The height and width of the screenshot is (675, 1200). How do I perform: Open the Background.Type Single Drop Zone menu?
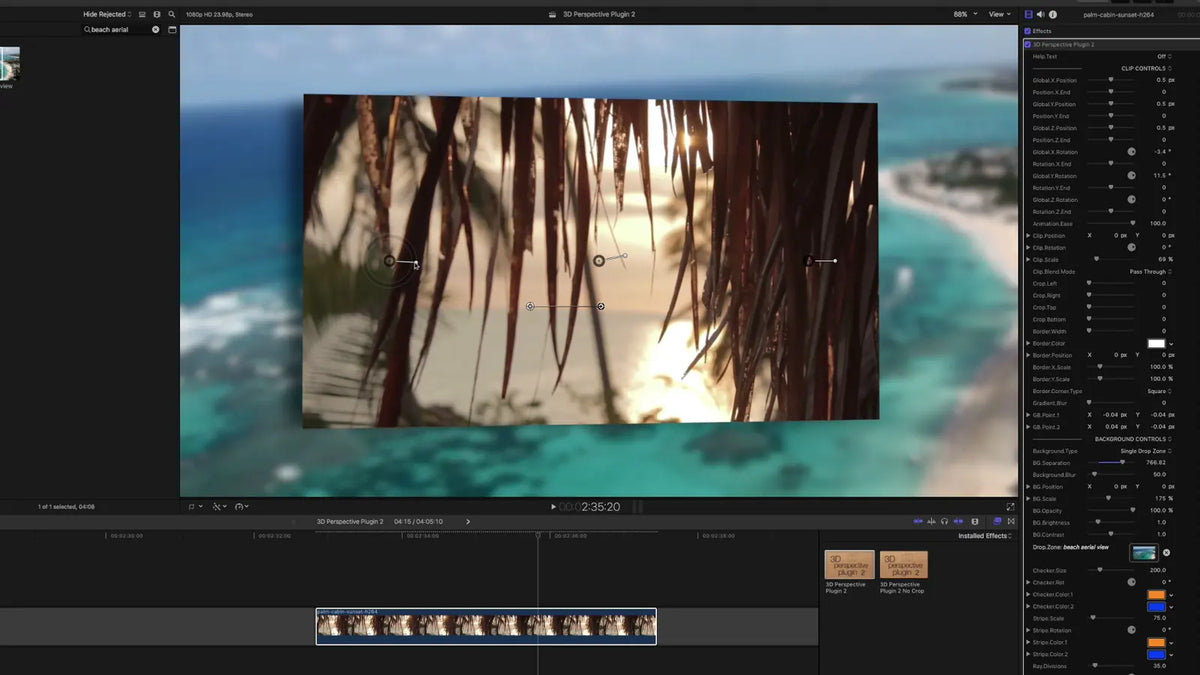coord(1147,451)
